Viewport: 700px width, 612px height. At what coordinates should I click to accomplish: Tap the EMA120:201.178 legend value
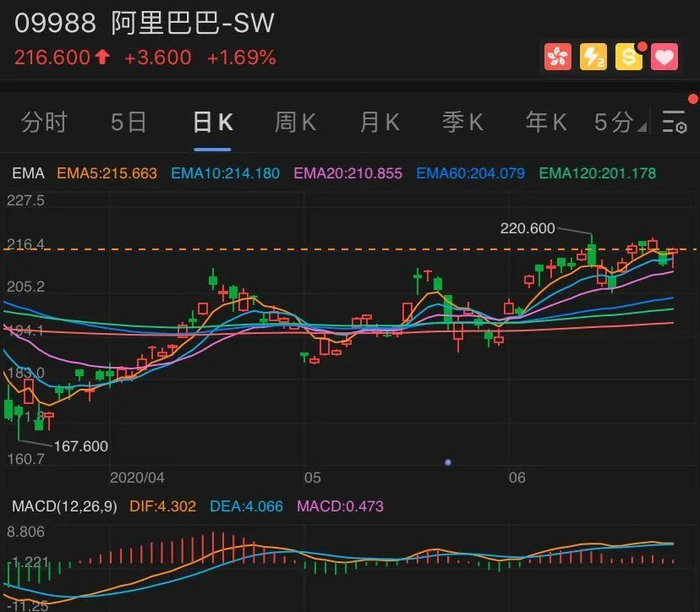(597, 173)
